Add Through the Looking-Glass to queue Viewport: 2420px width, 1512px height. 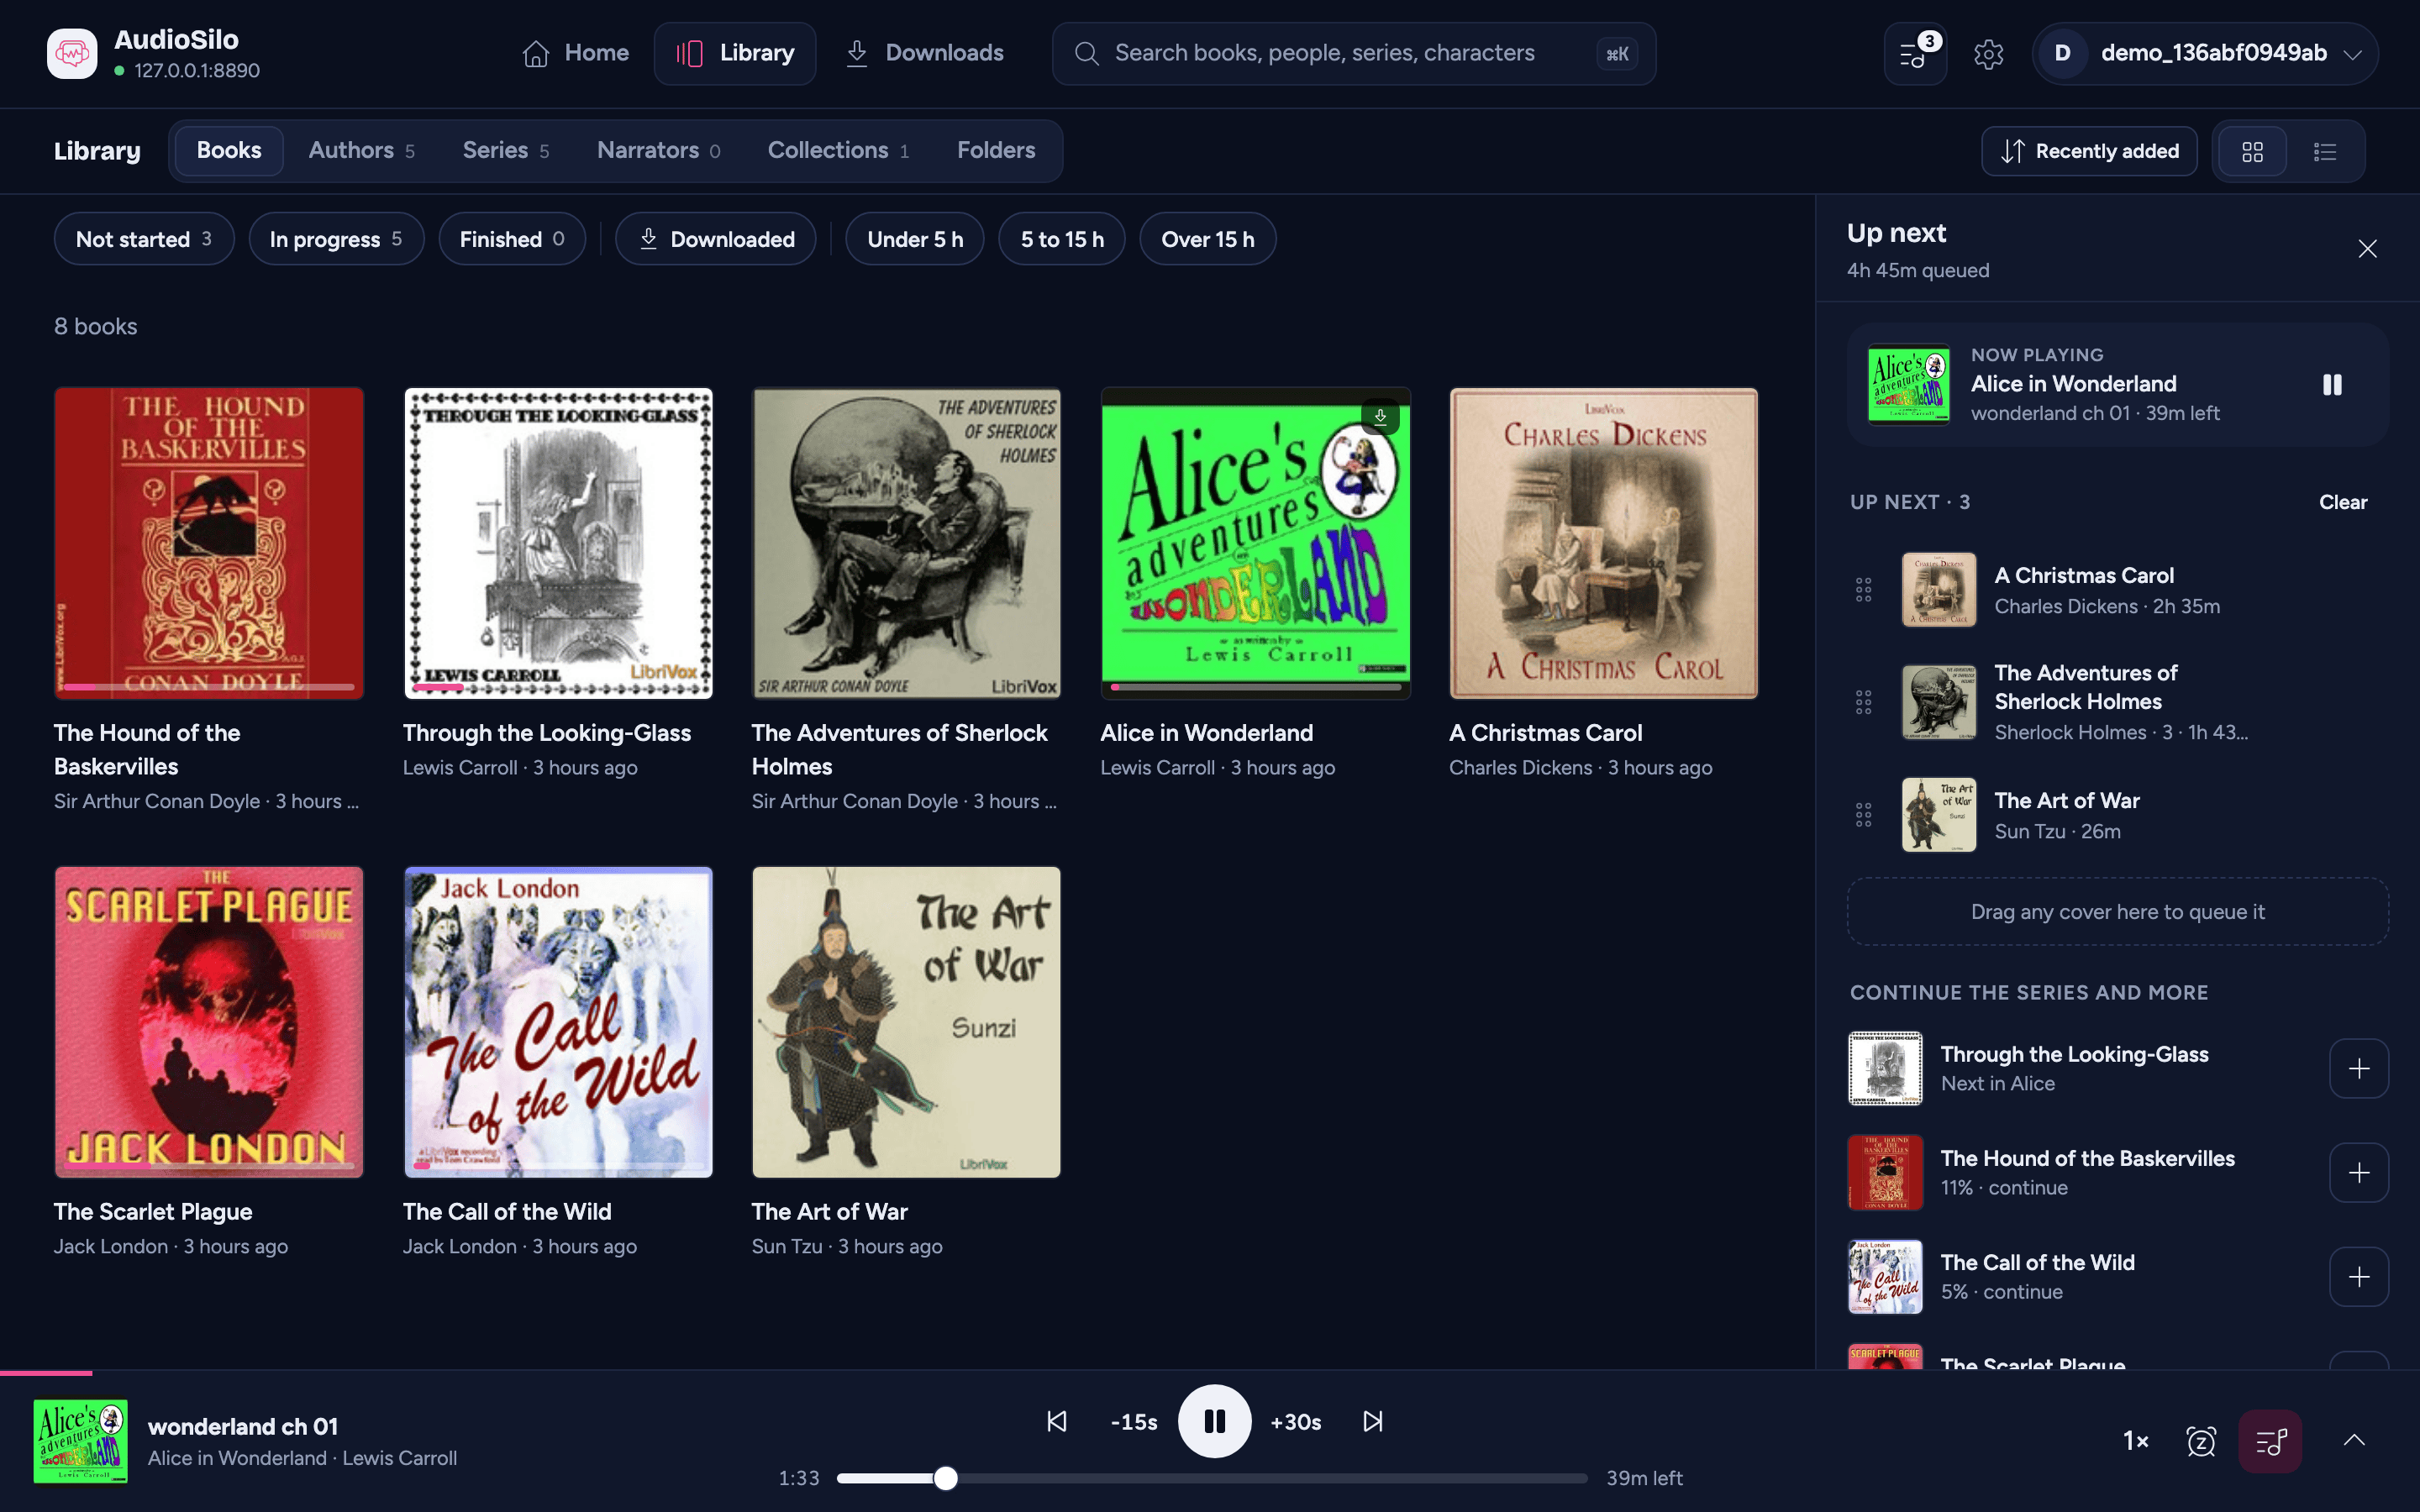2358,1068
